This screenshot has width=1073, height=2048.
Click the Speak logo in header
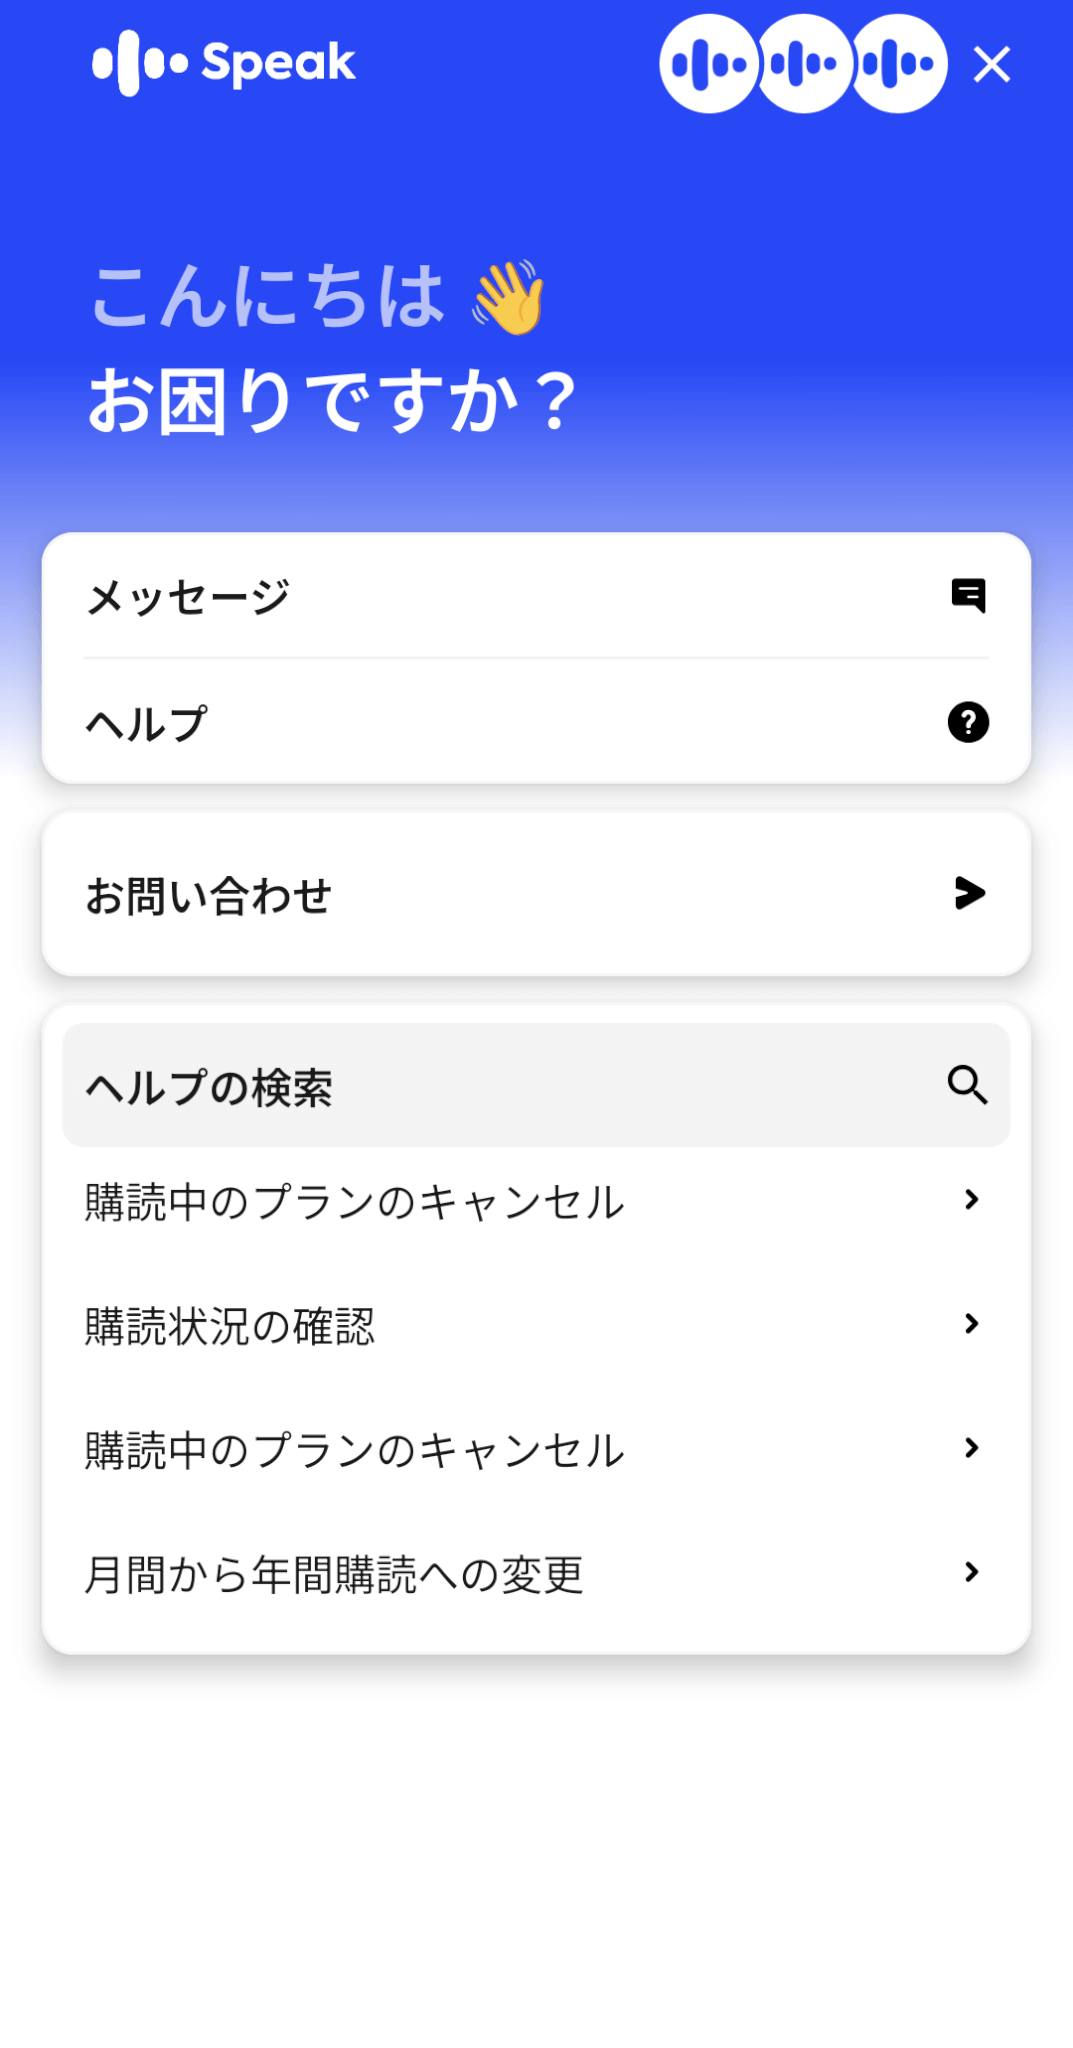coord(224,63)
